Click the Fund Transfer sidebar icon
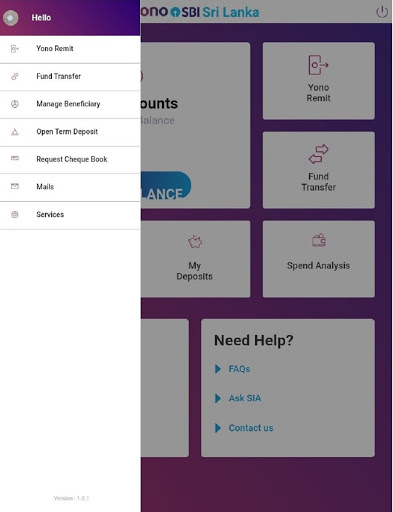 15,76
